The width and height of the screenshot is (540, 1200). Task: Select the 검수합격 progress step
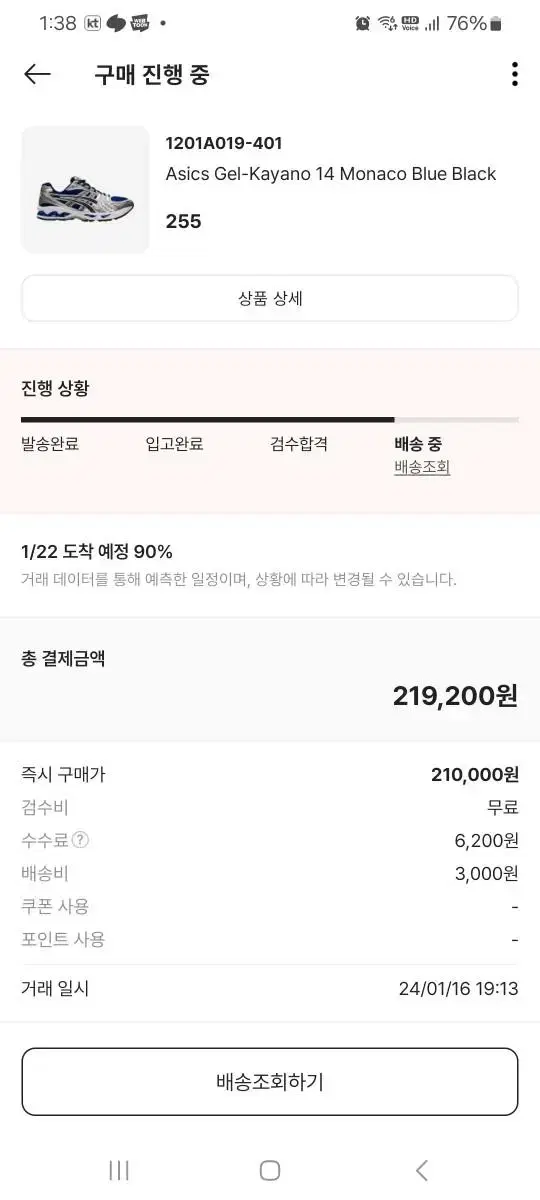click(299, 444)
